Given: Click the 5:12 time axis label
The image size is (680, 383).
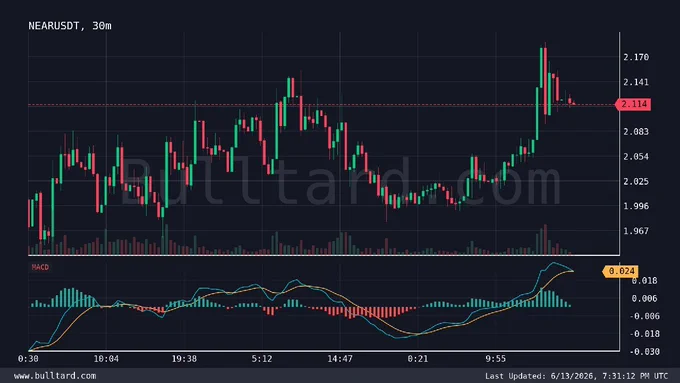Looking at the screenshot, I should (262, 359).
